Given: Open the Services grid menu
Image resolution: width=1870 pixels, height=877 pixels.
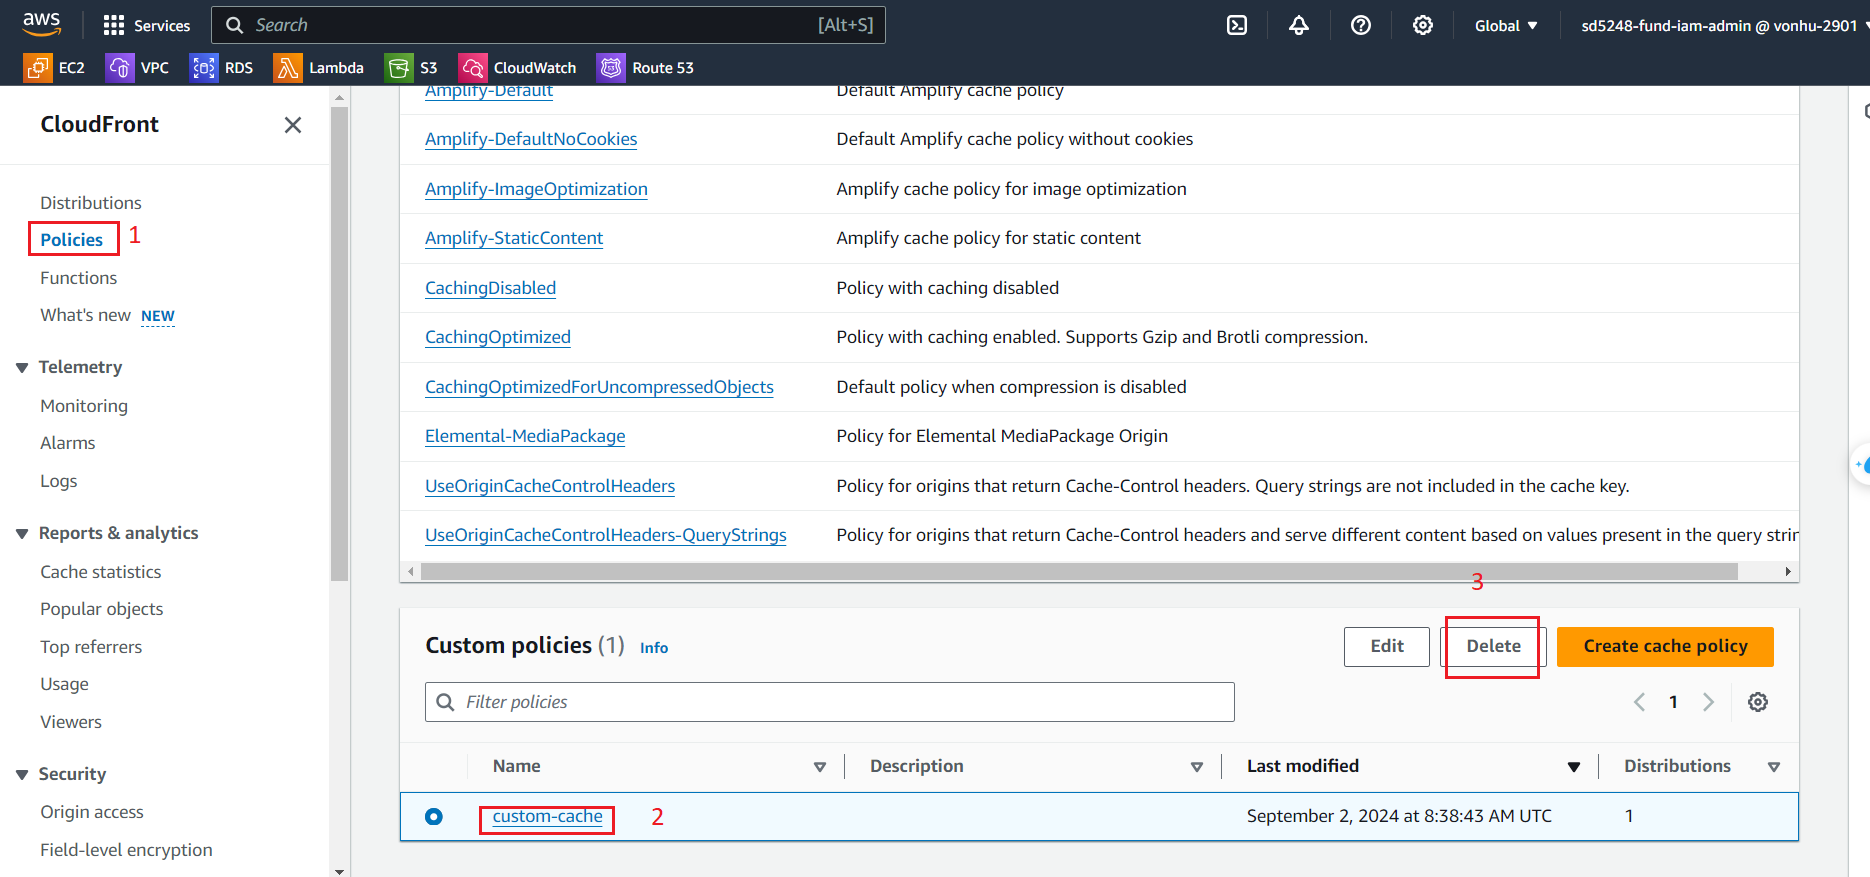Looking at the screenshot, I should pos(146,25).
